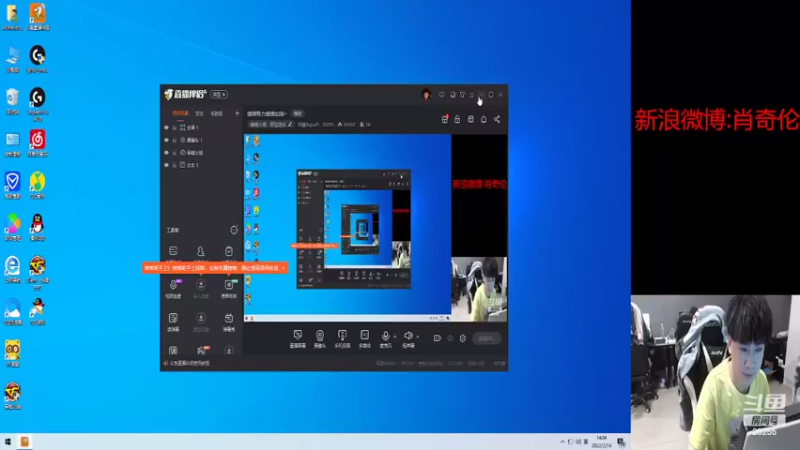Mute the 麦克风 microphone
800x450 pixels.
386,338
